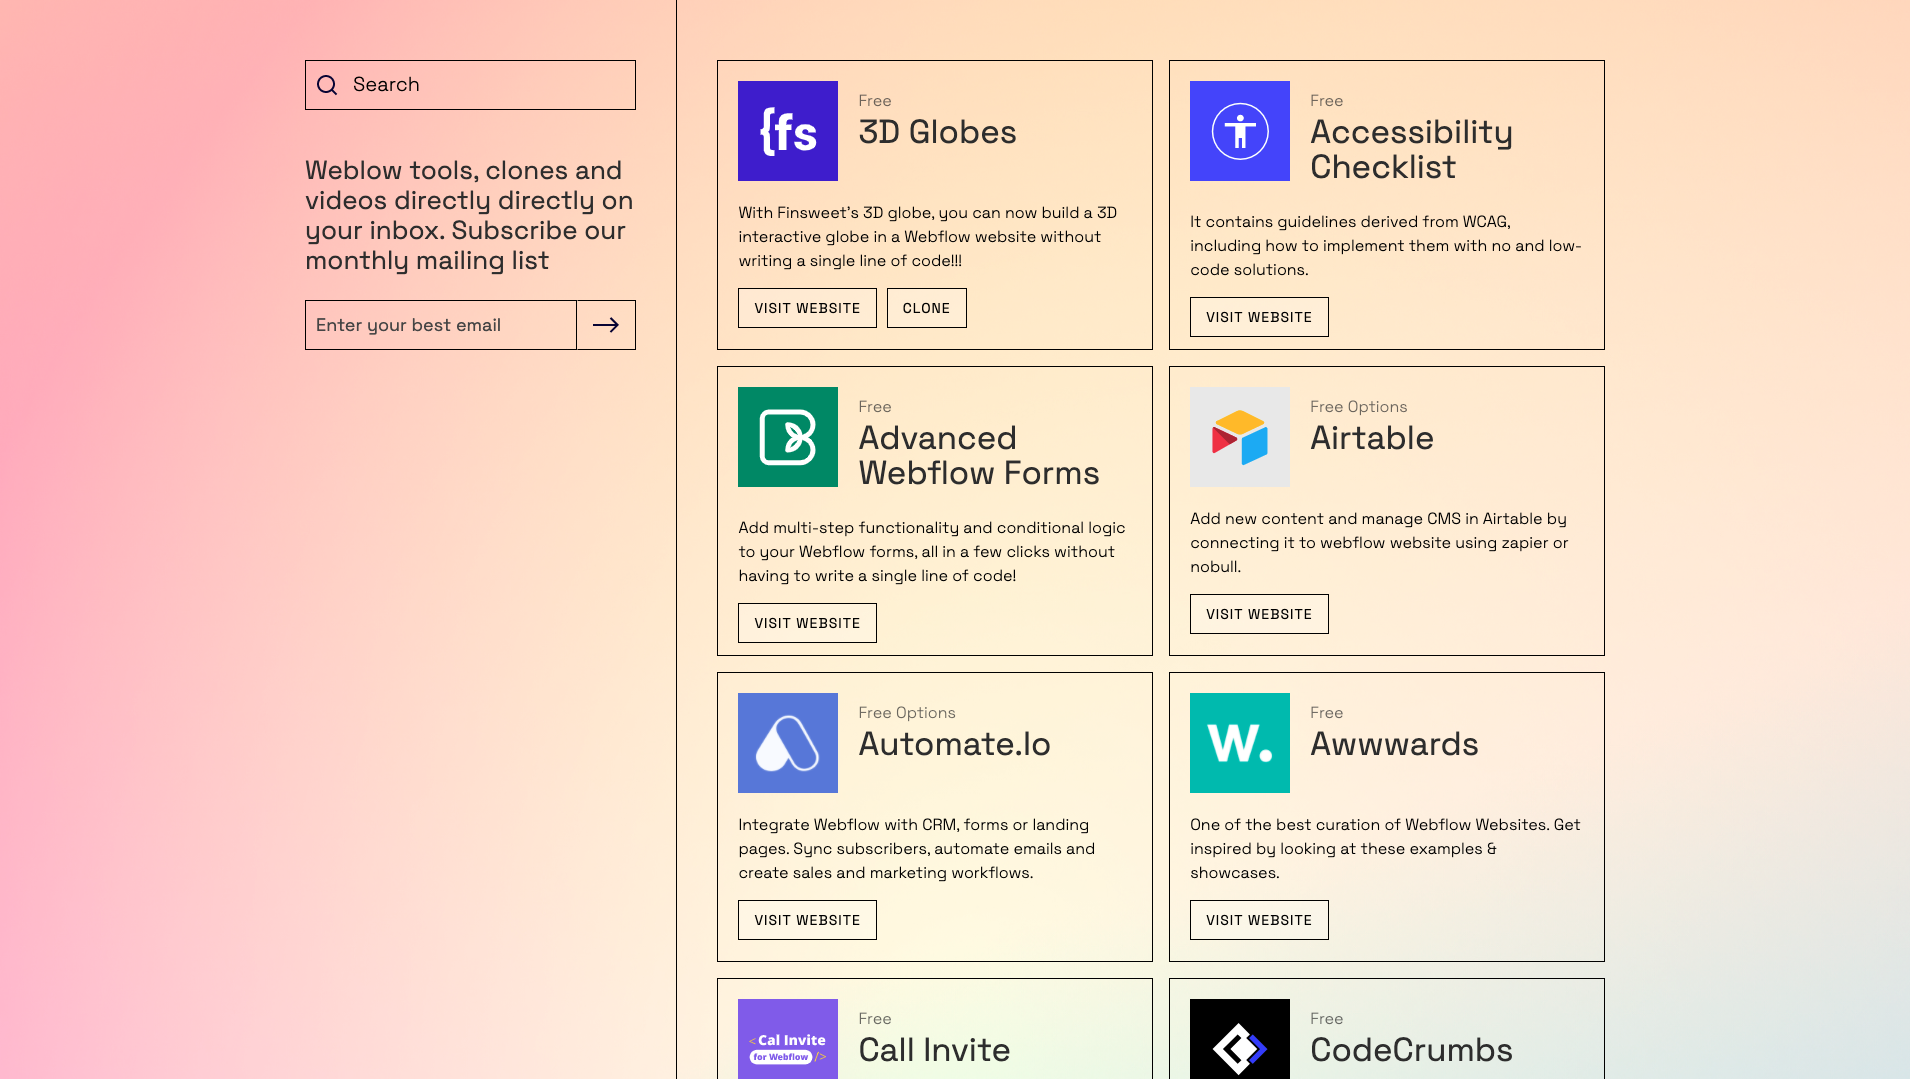This screenshot has height=1079, width=1910.
Task: Visit website for Airtable
Action: pyautogui.click(x=1259, y=614)
